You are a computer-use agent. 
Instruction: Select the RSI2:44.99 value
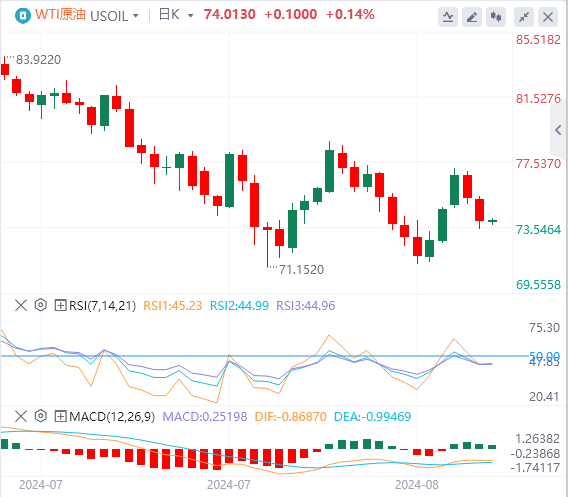click(x=239, y=306)
